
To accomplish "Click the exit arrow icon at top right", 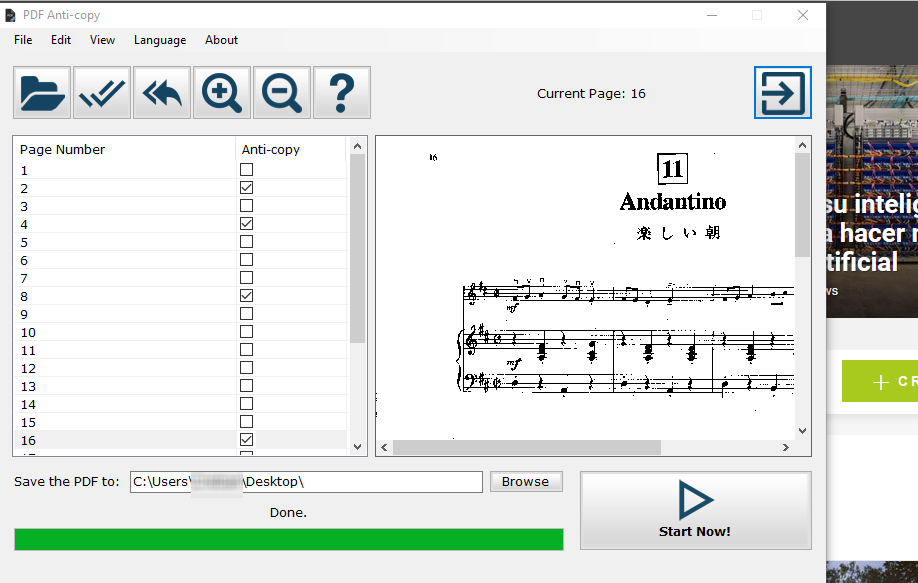I will 783,92.
